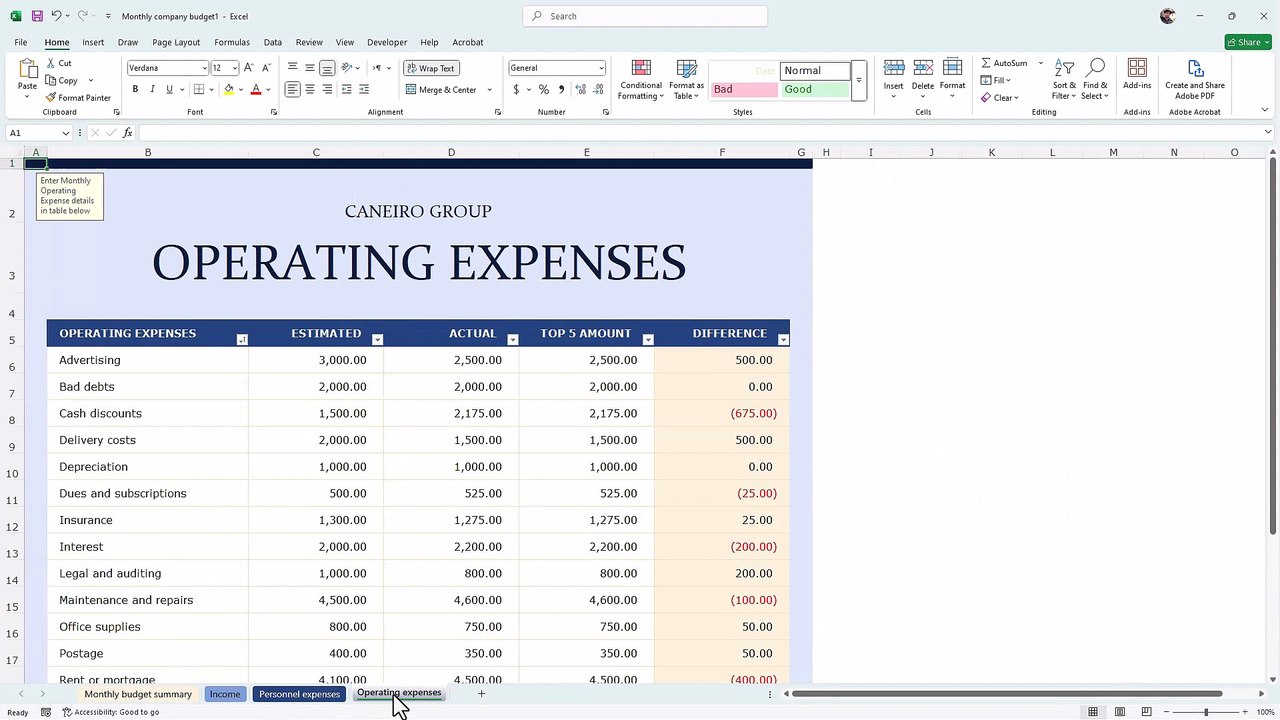Click the green Share button

pyautogui.click(x=1248, y=42)
